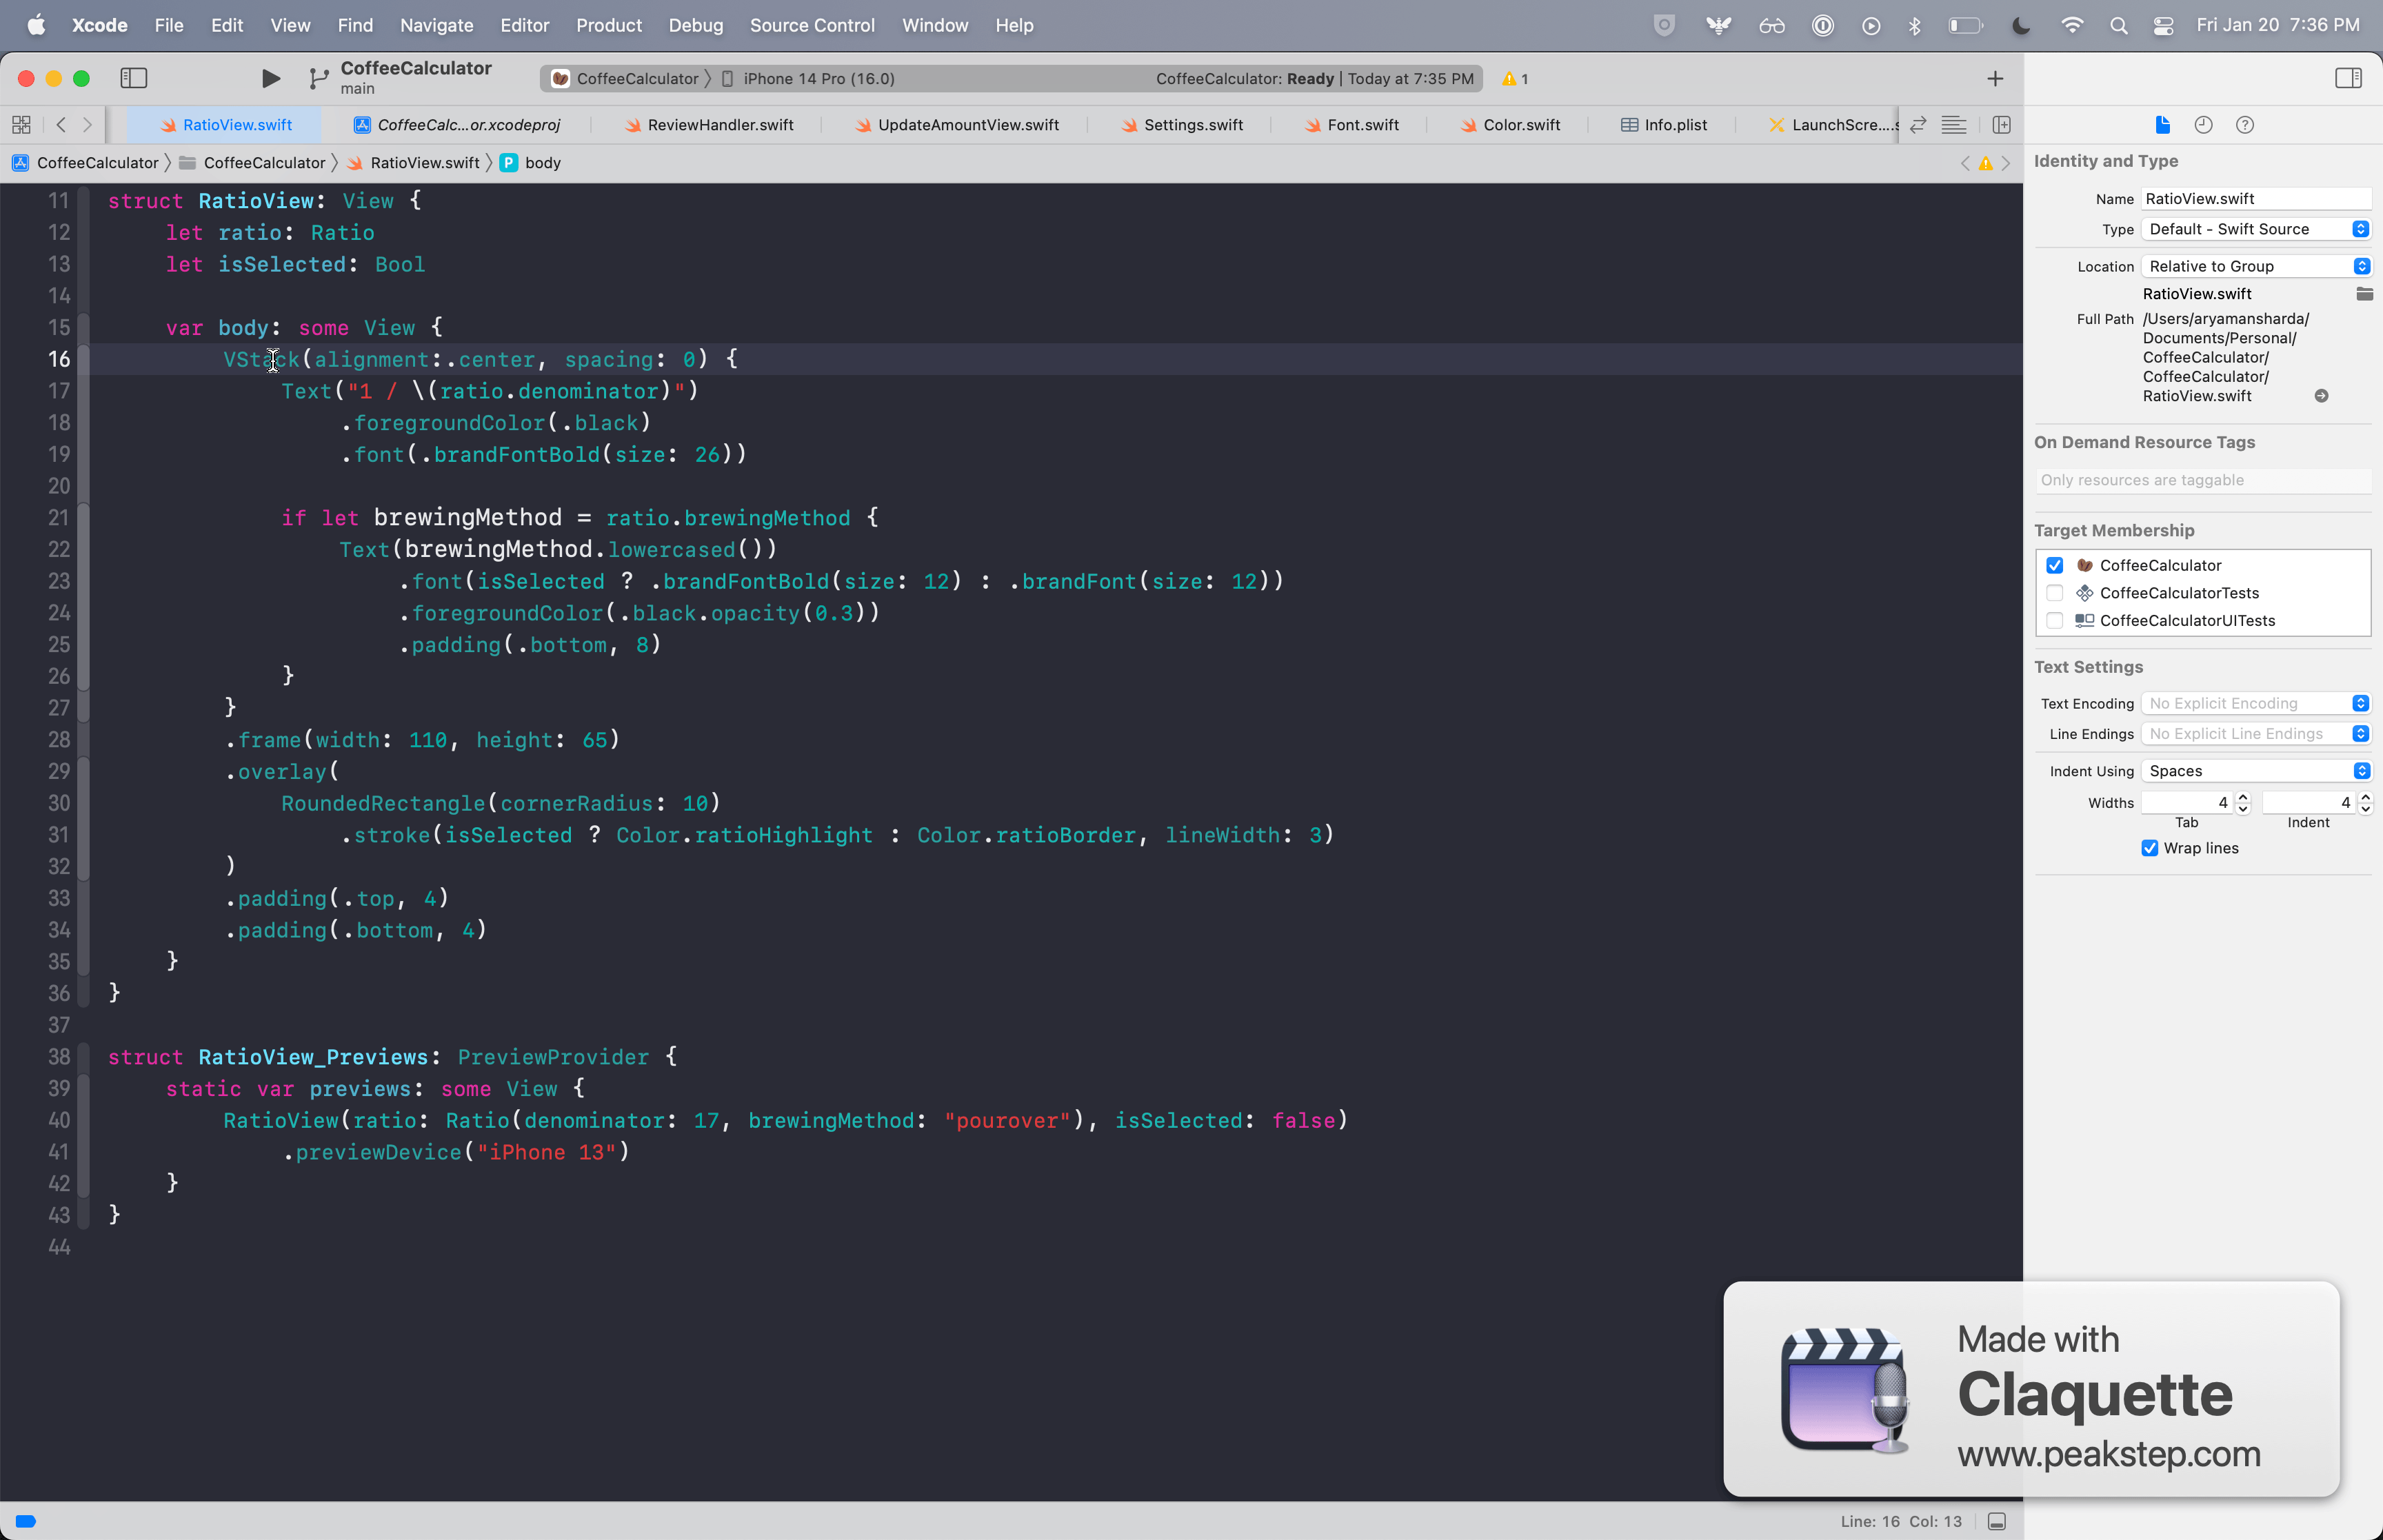Click the source control branch icon showing main
The width and height of the screenshot is (2383, 1540).
318,77
